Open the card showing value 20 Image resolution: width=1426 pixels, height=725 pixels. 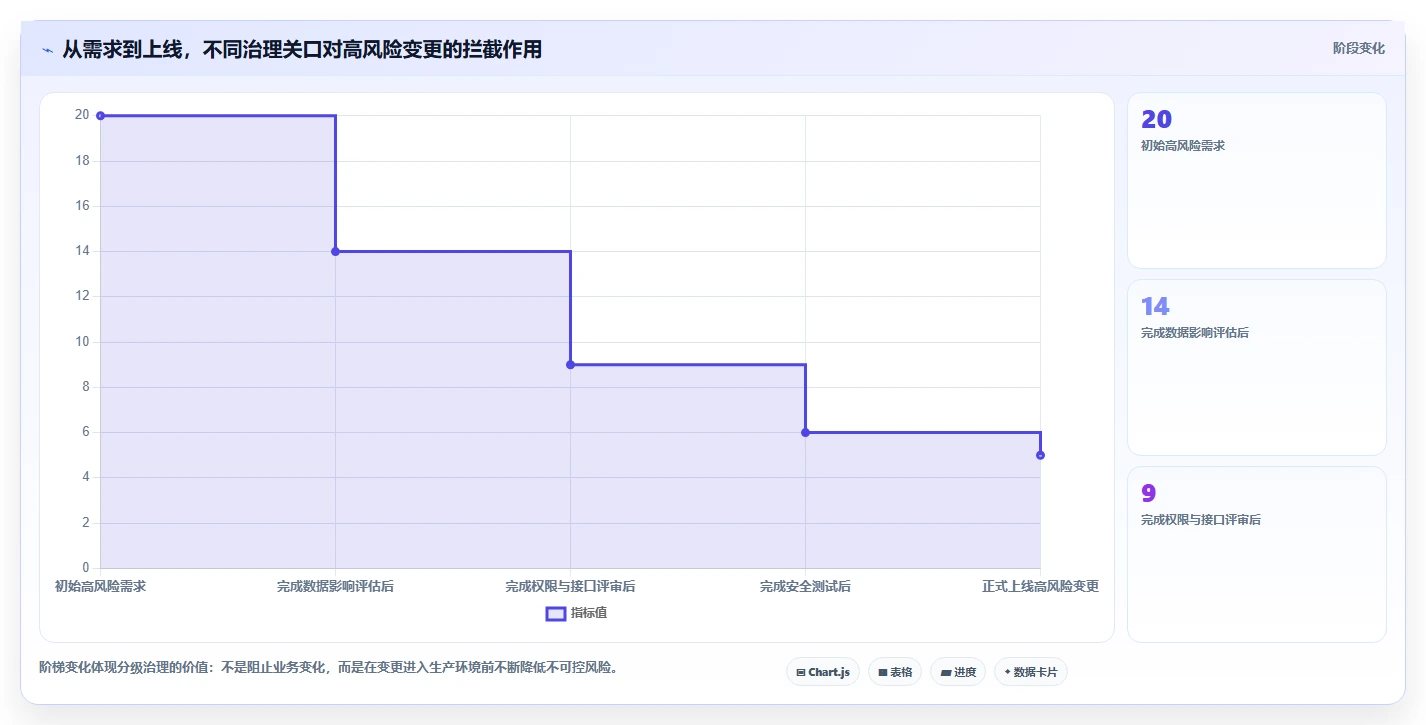click(x=1257, y=181)
